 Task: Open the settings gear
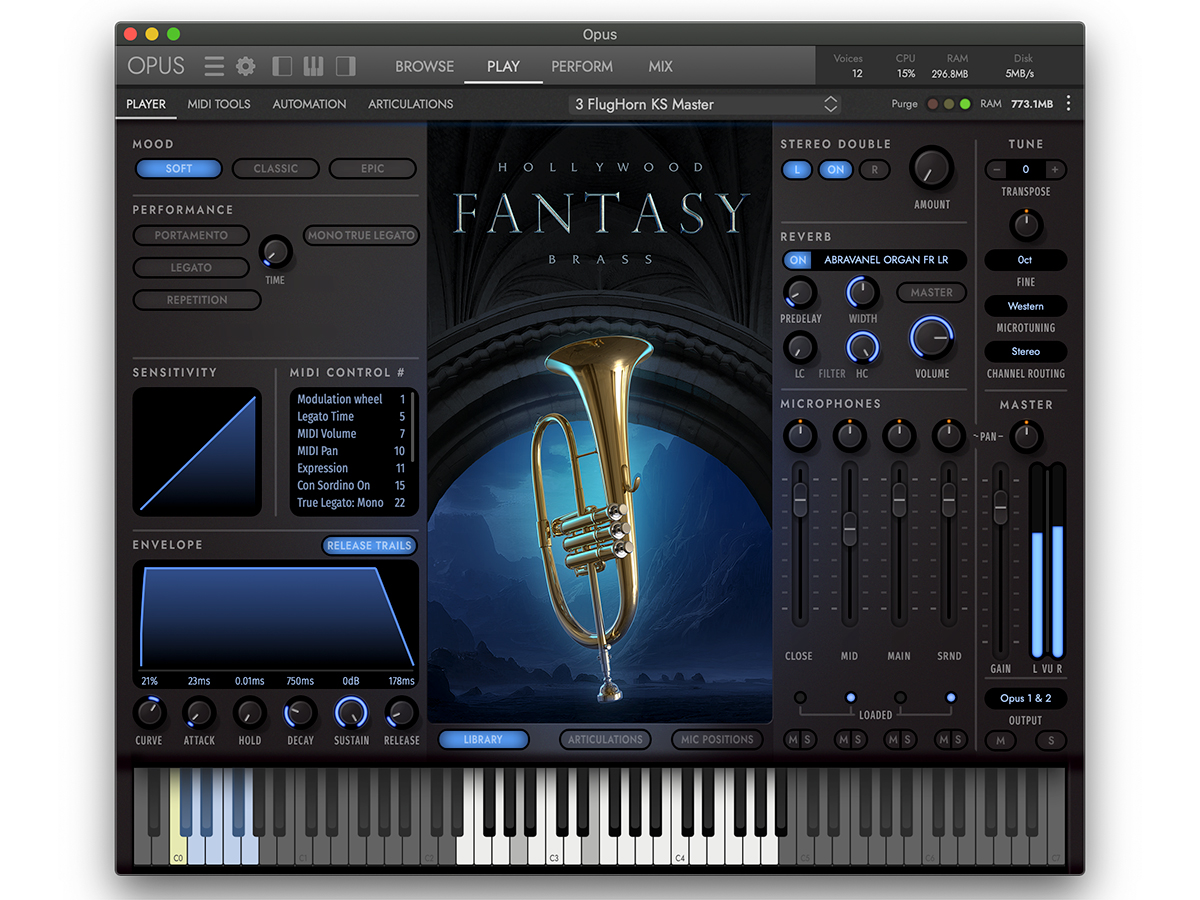245,66
